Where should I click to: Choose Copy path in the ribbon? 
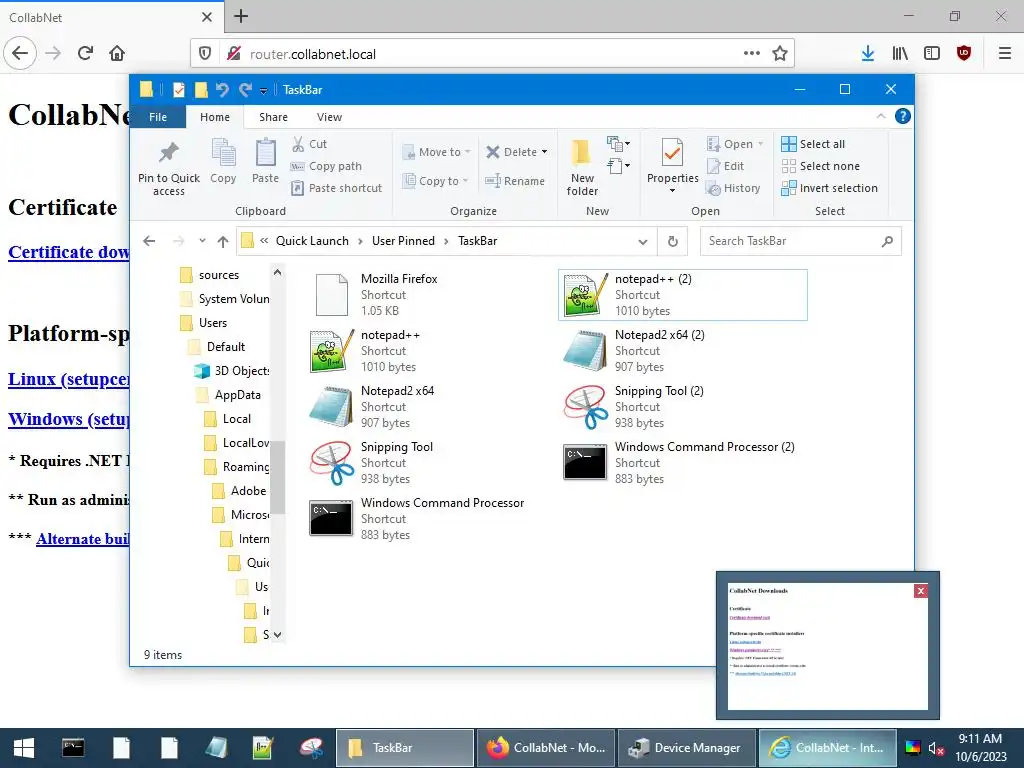327,166
